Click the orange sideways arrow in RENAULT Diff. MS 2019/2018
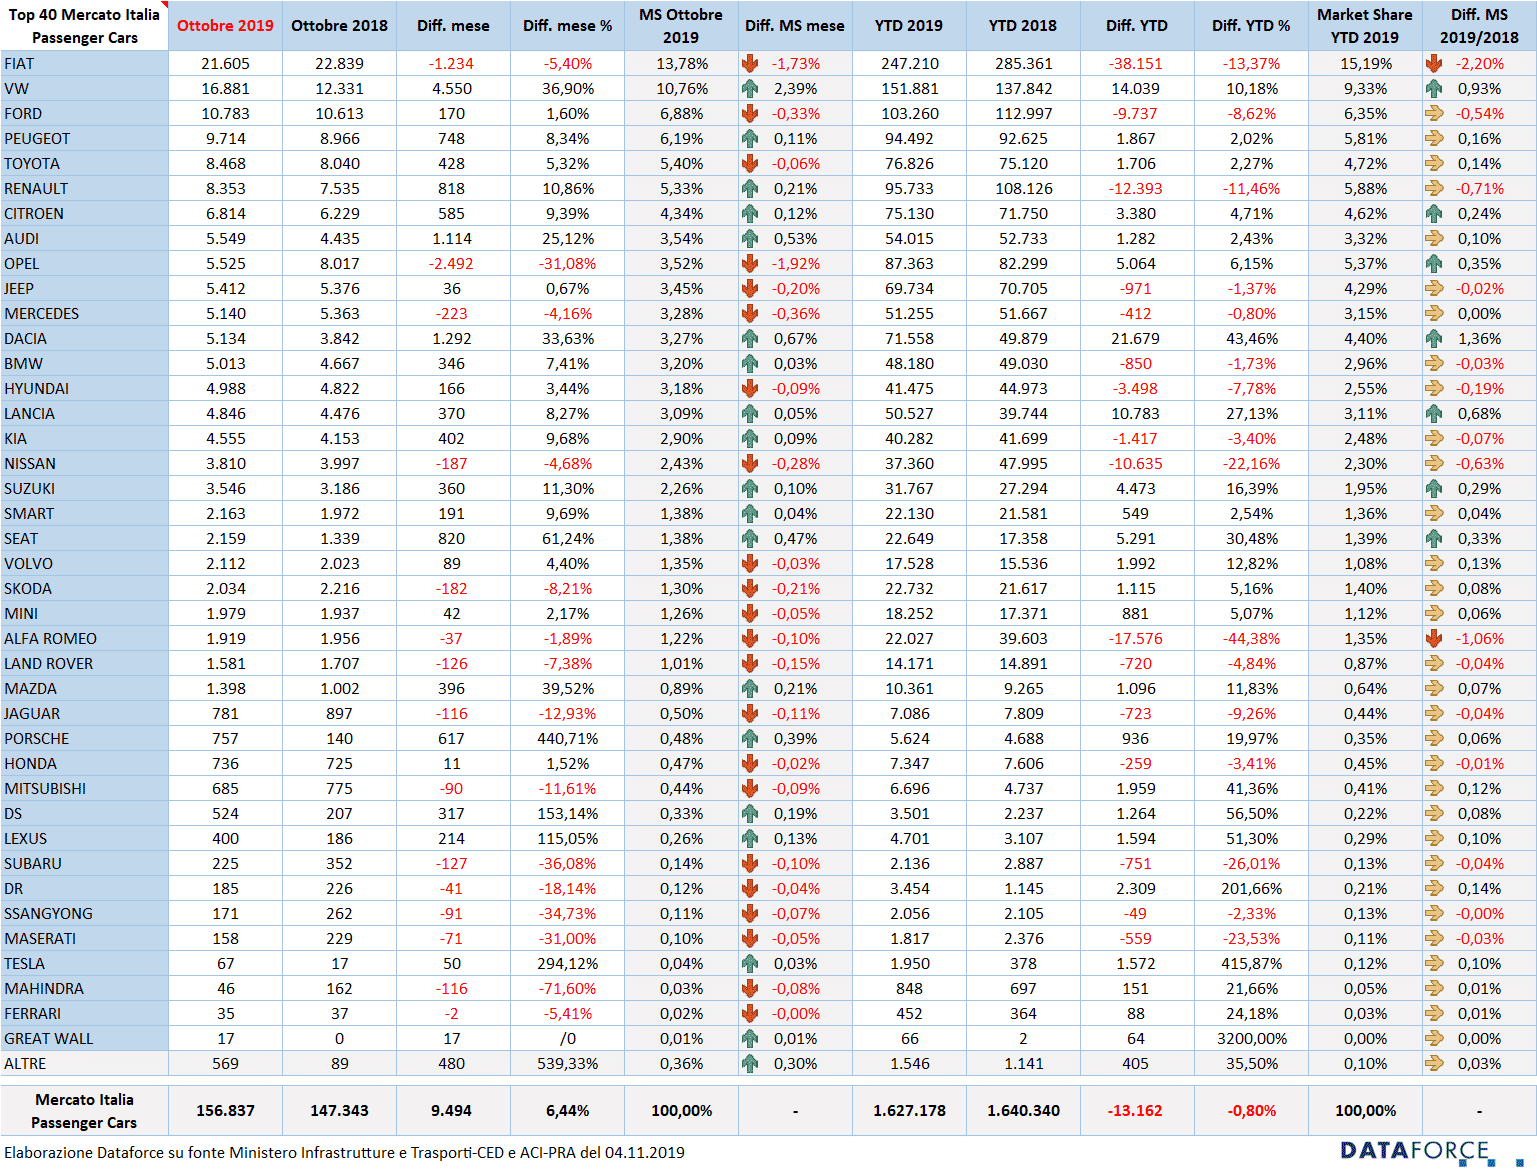The height and width of the screenshot is (1171, 1537). (1434, 188)
